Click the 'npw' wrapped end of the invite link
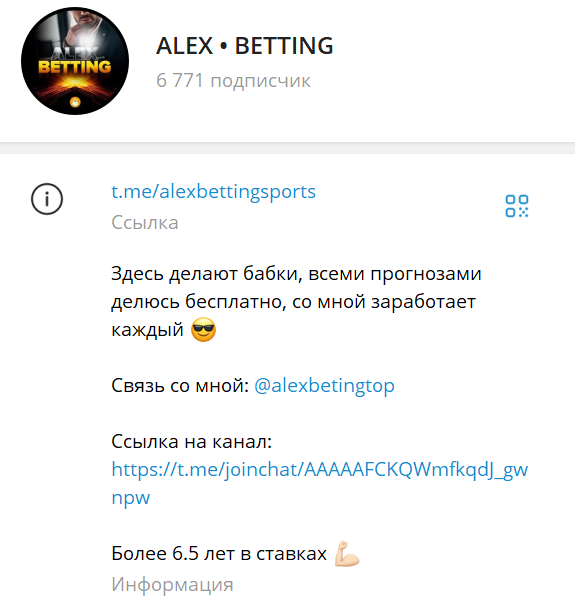This screenshot has height=611, width=575. point(131,498)
